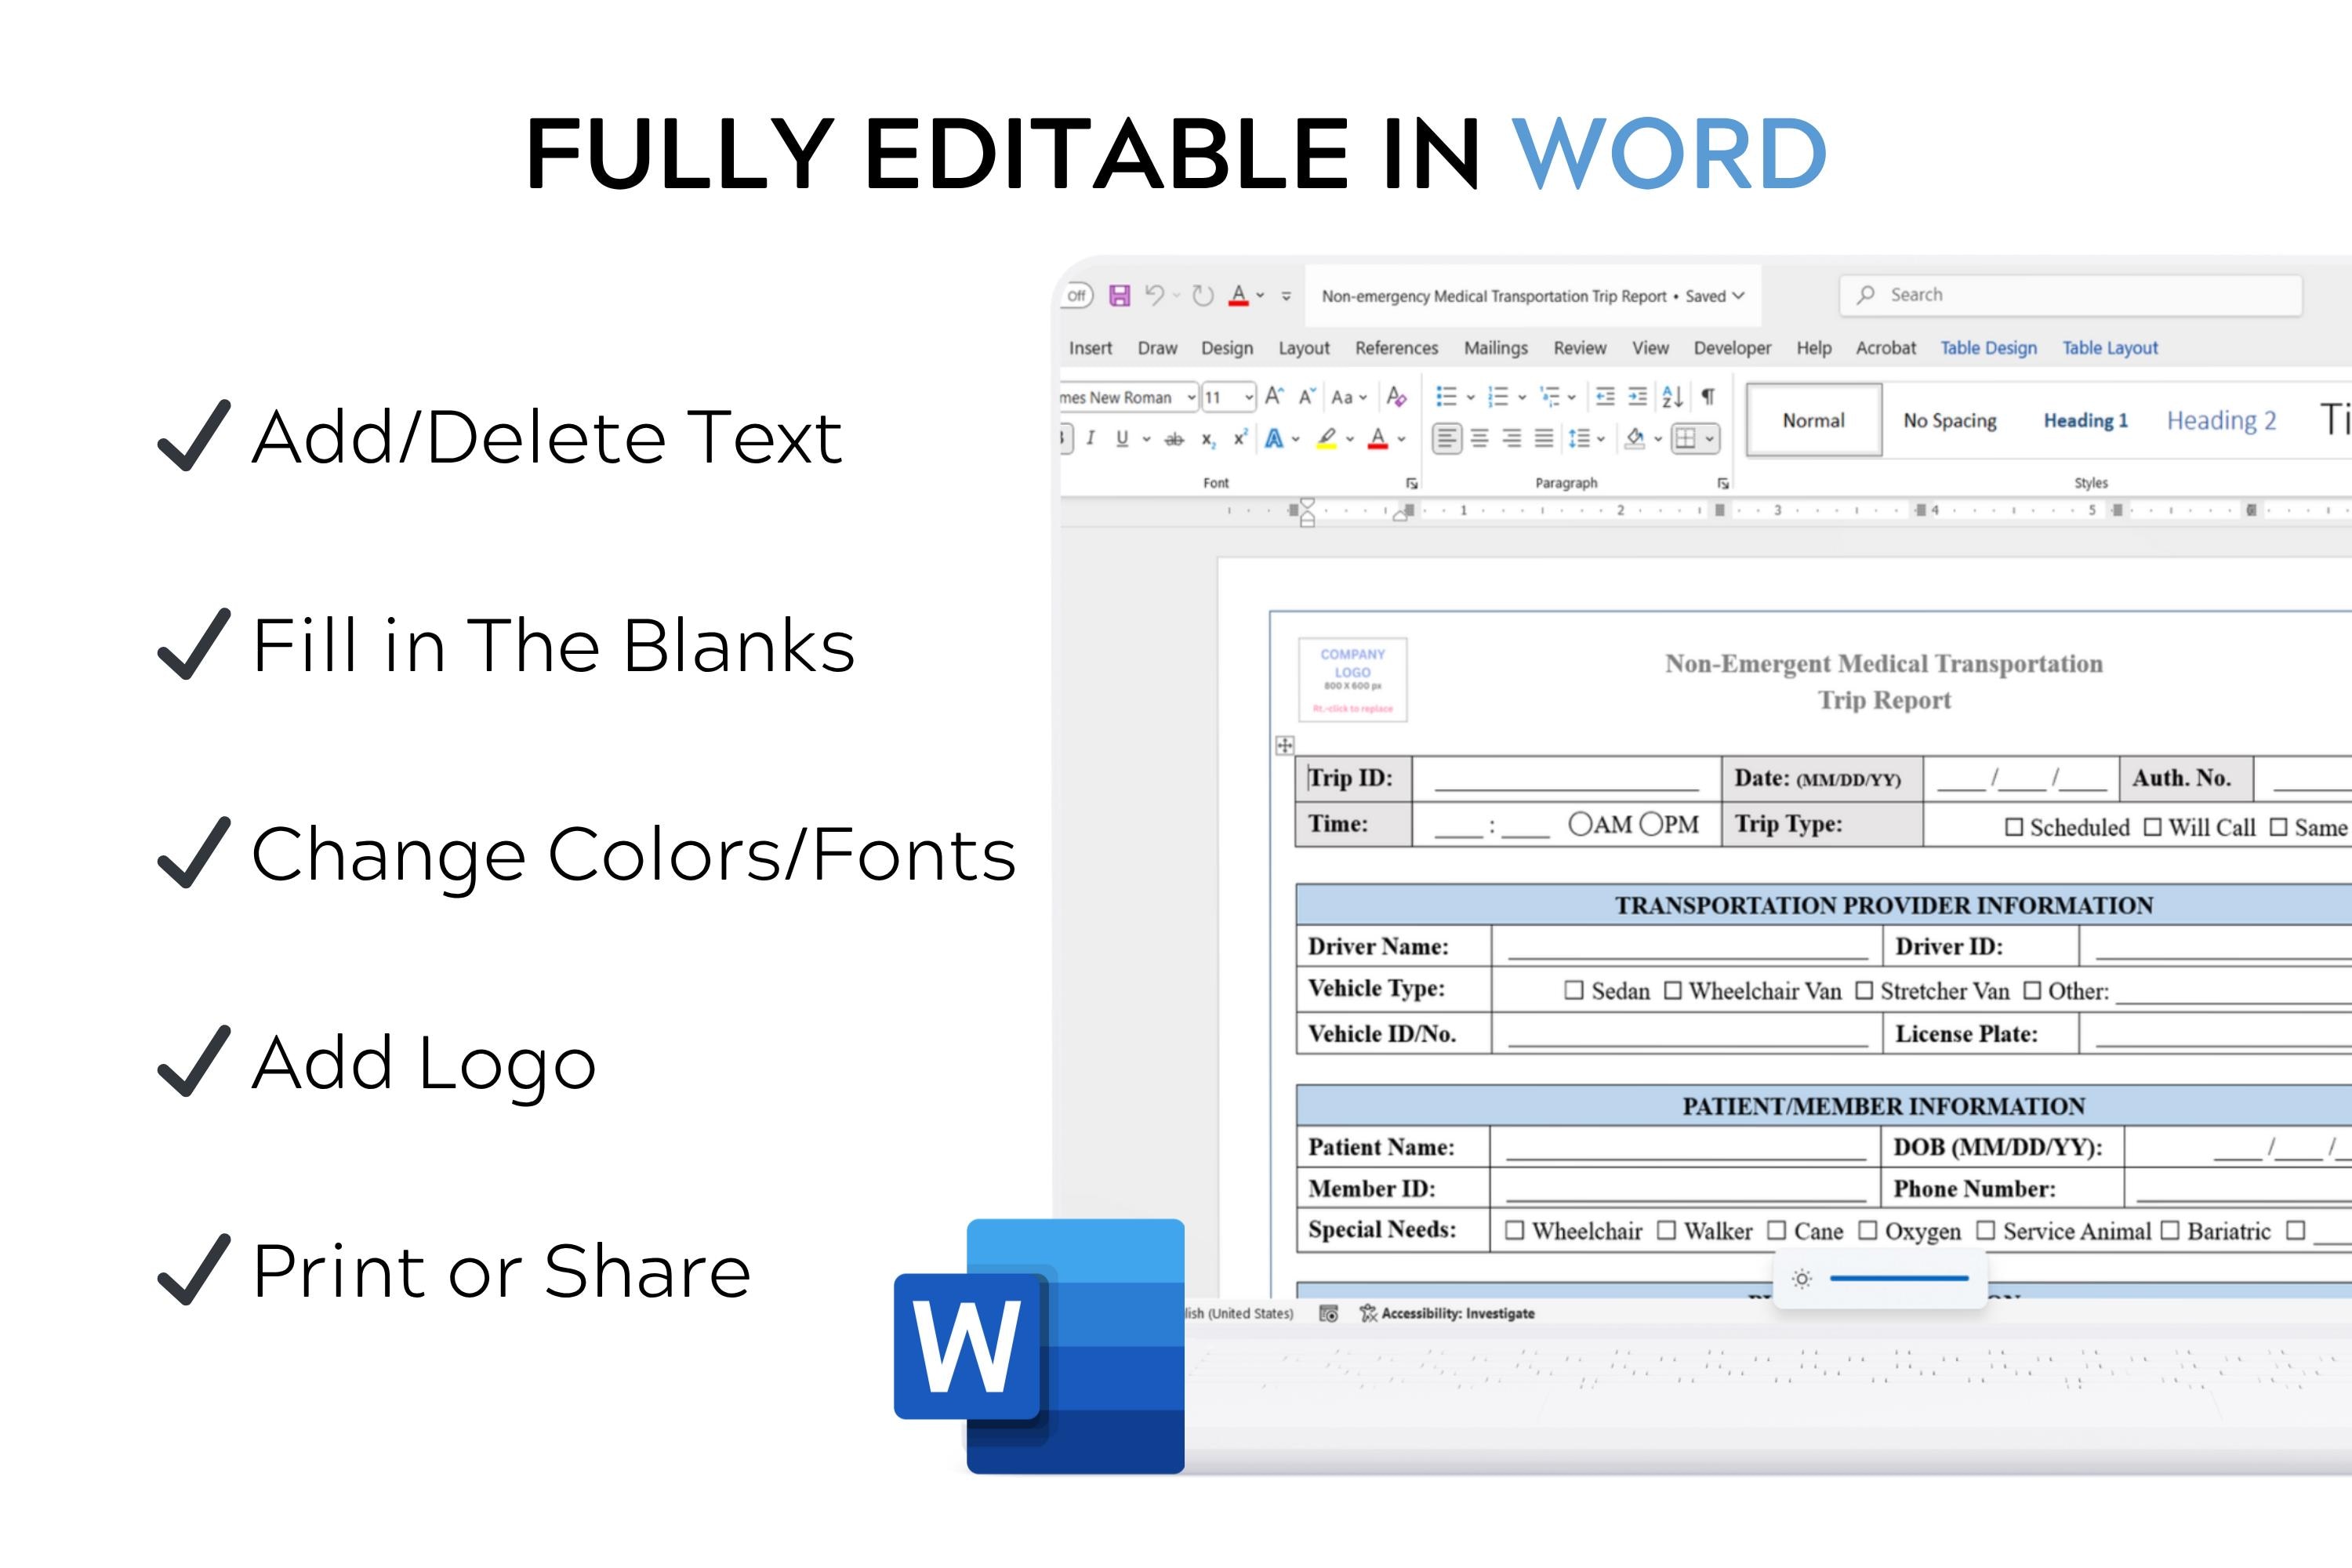Click the Undo arrow icon
This screenshot has height=1568, width=2352.
point(1154,295)
